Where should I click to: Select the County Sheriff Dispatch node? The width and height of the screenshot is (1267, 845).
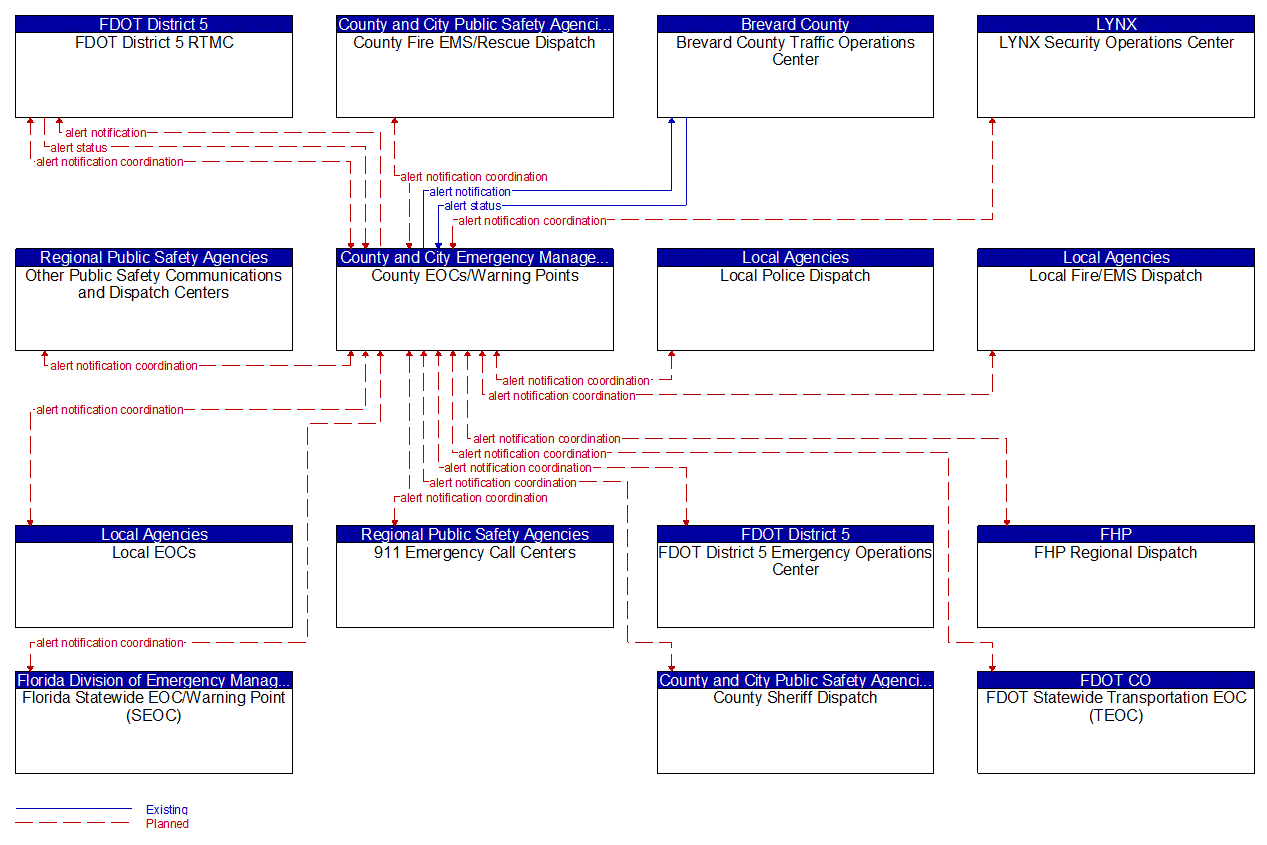point(795,723)
